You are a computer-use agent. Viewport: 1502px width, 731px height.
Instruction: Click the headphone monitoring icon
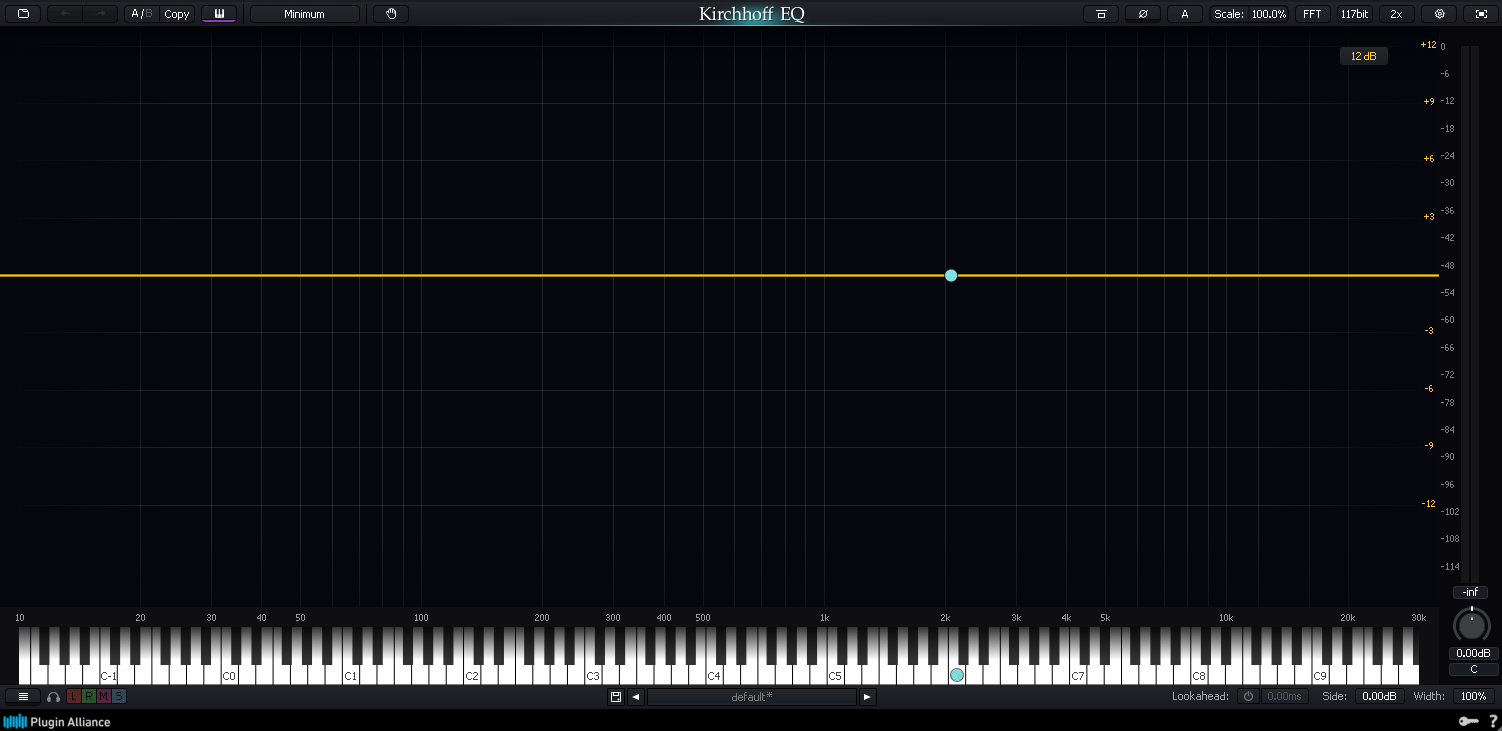(x=53, y=697)
